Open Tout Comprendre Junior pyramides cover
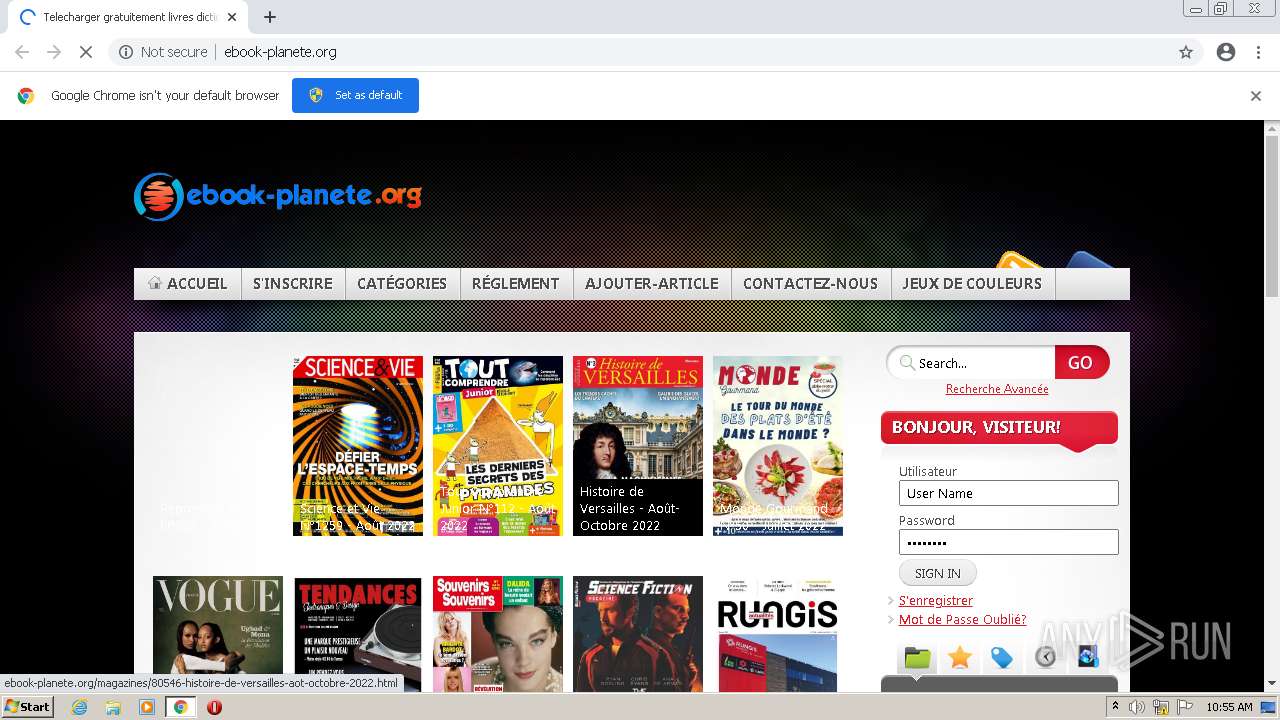Image resolution: width=1280 pixels, height=720 pixels. click(x=498, y=446)
